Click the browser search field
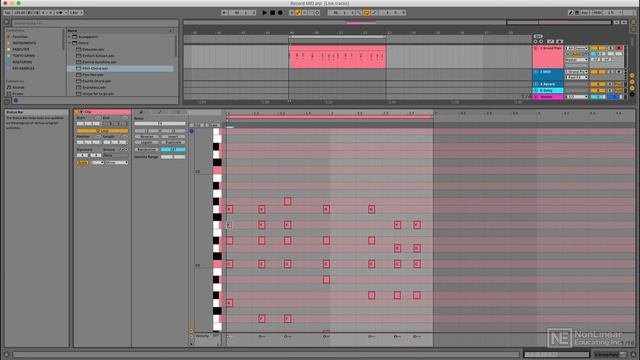This screenshot has width=640, height=360. pos(95,23)
